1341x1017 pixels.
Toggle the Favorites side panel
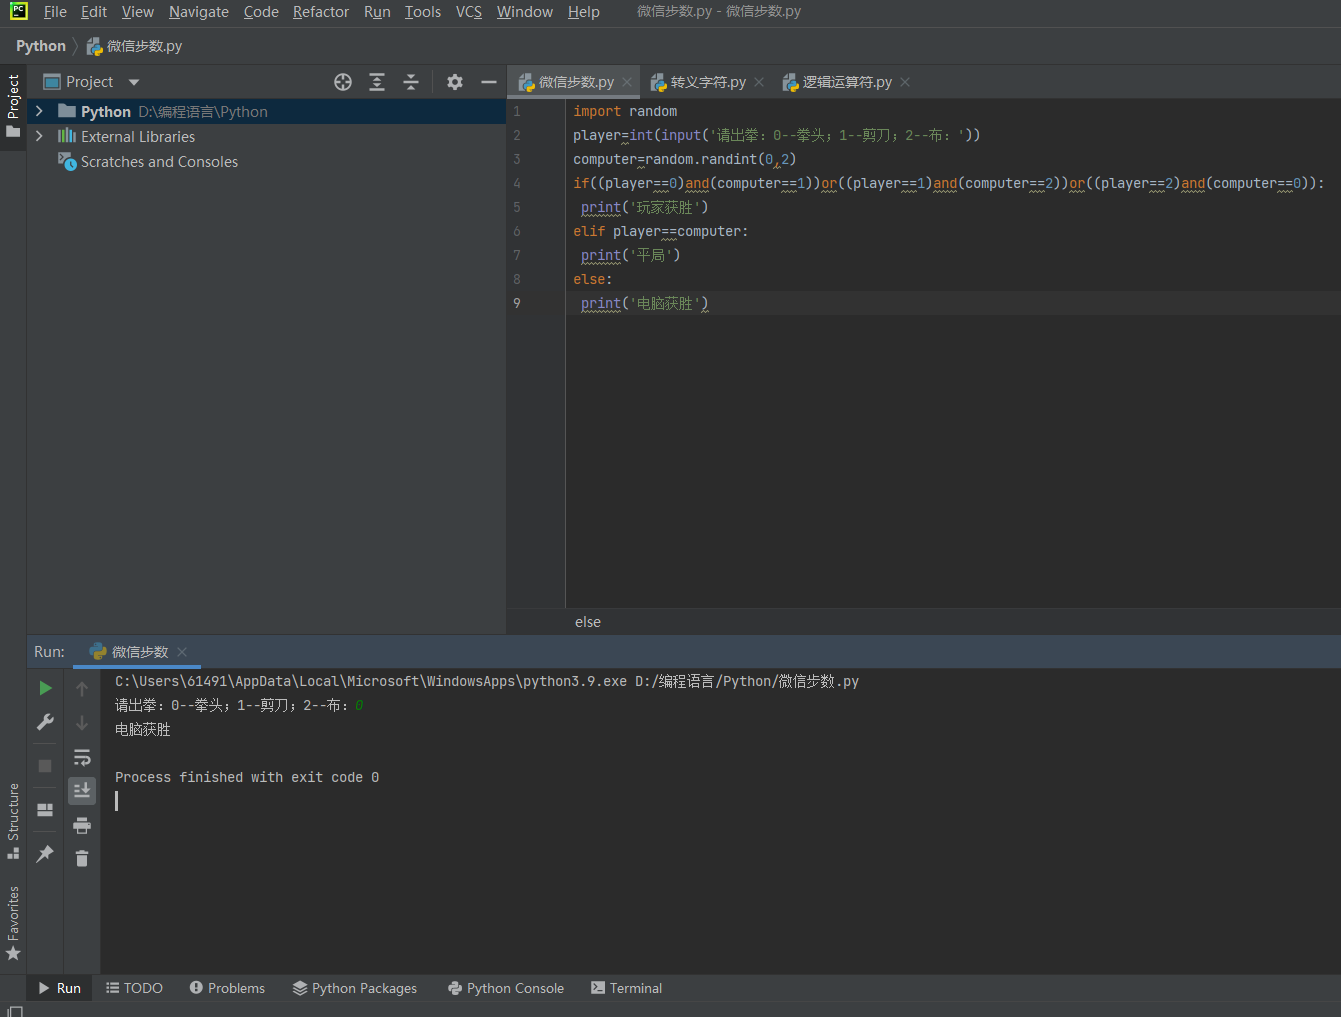[x=13, y=924]
